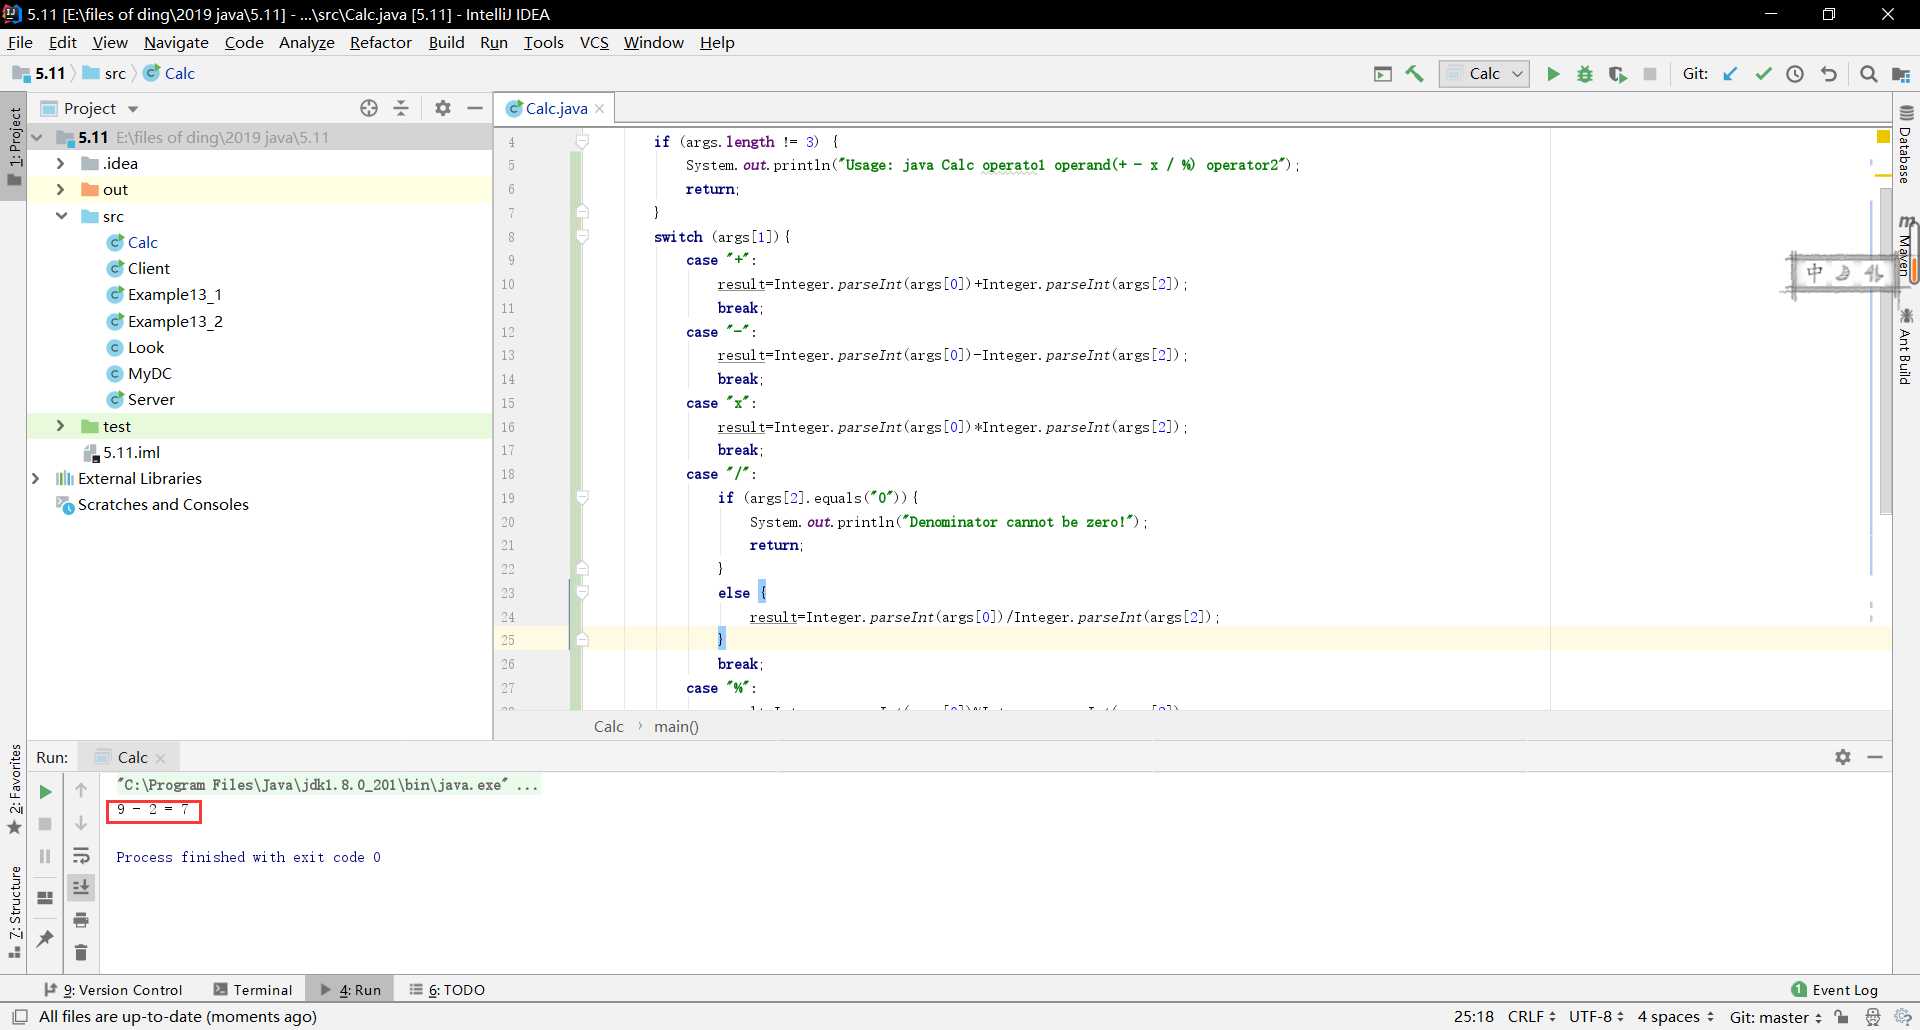Toggle scroll to end in Run console

81,887
